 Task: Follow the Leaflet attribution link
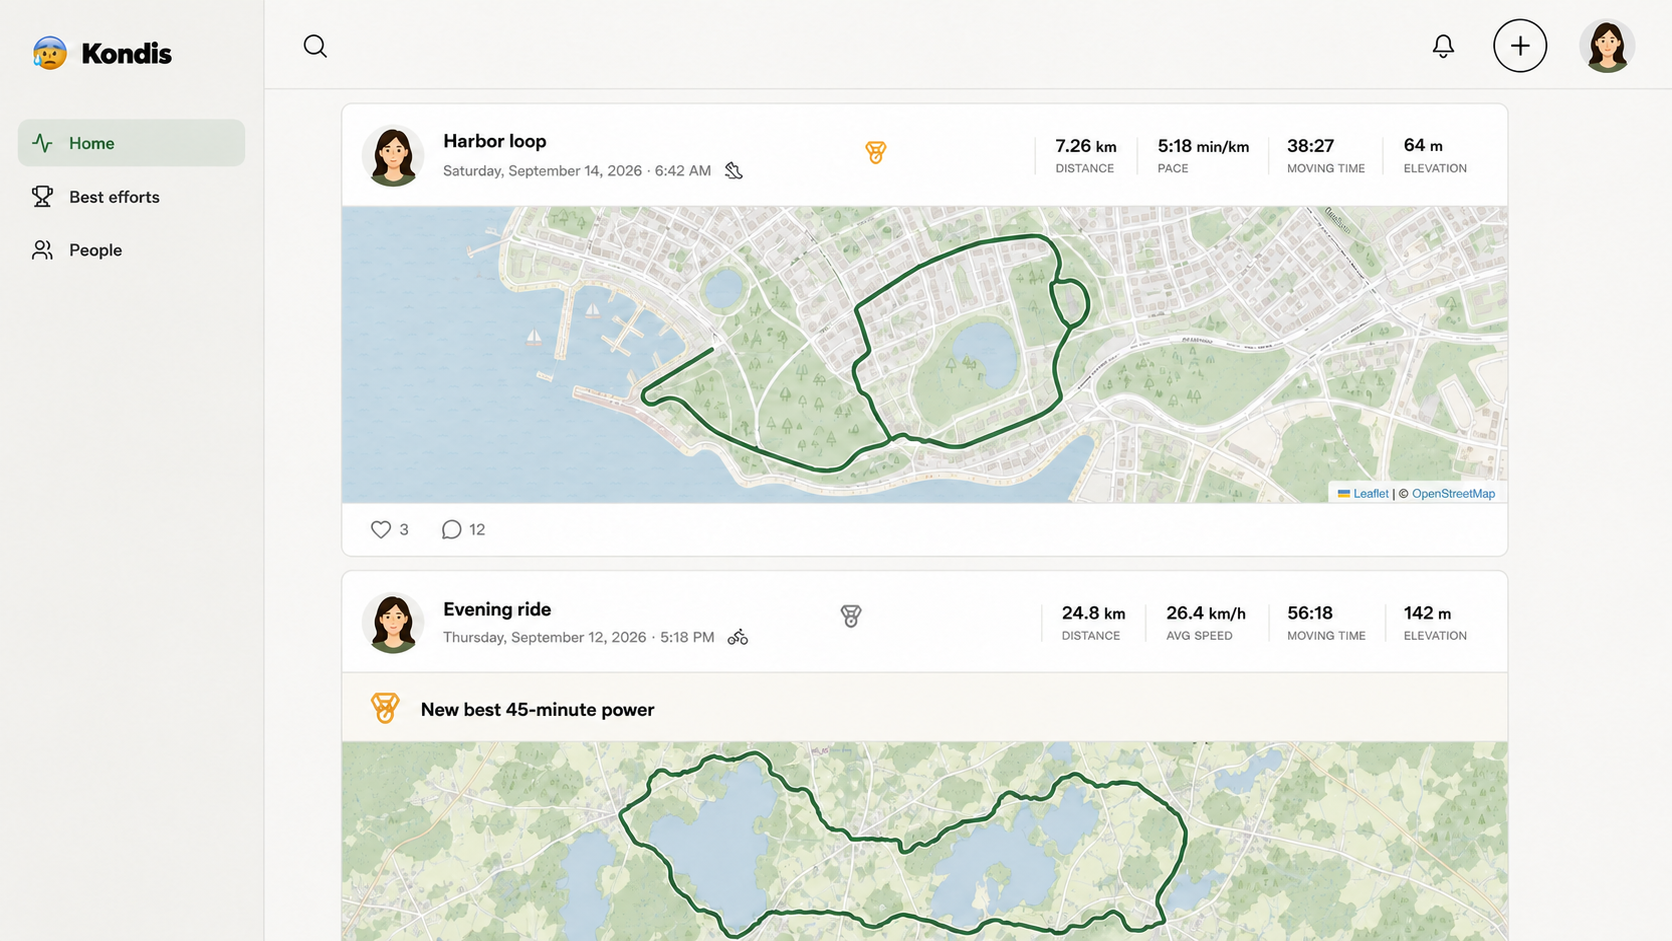point(1370,494)
